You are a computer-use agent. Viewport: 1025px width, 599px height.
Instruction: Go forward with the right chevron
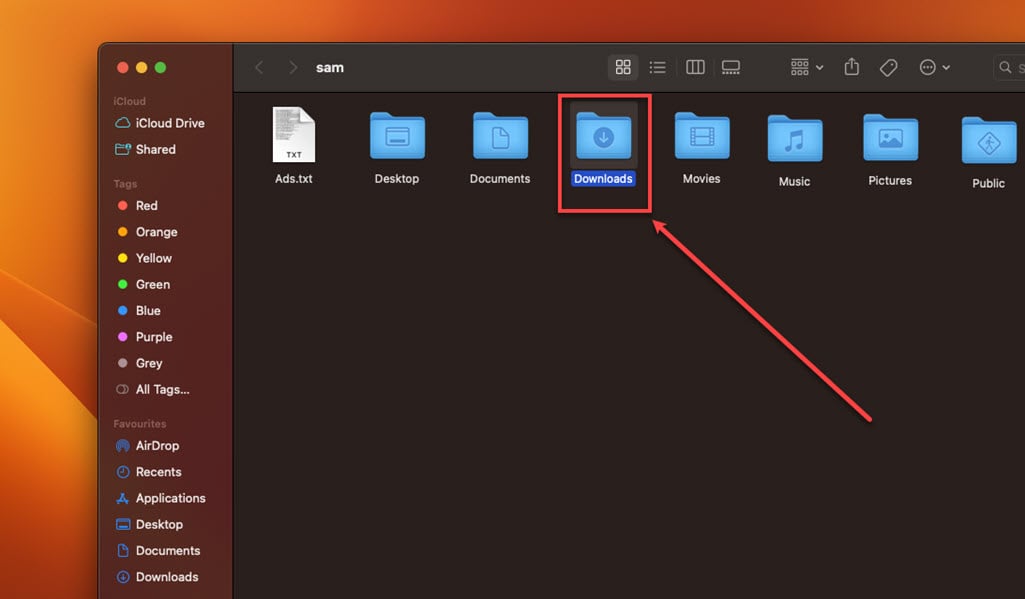pyautogui.click(x=293, y=67)
